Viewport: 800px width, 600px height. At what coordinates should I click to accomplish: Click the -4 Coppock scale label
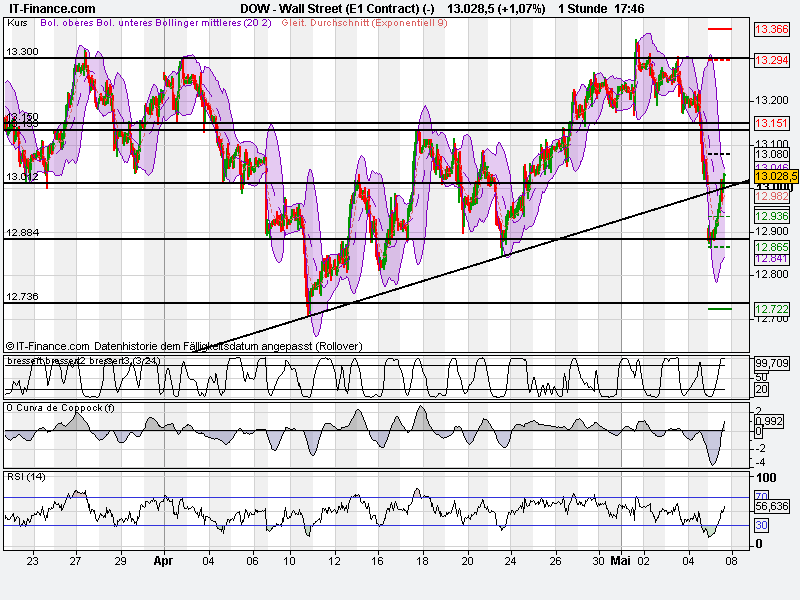coord(760,462)
